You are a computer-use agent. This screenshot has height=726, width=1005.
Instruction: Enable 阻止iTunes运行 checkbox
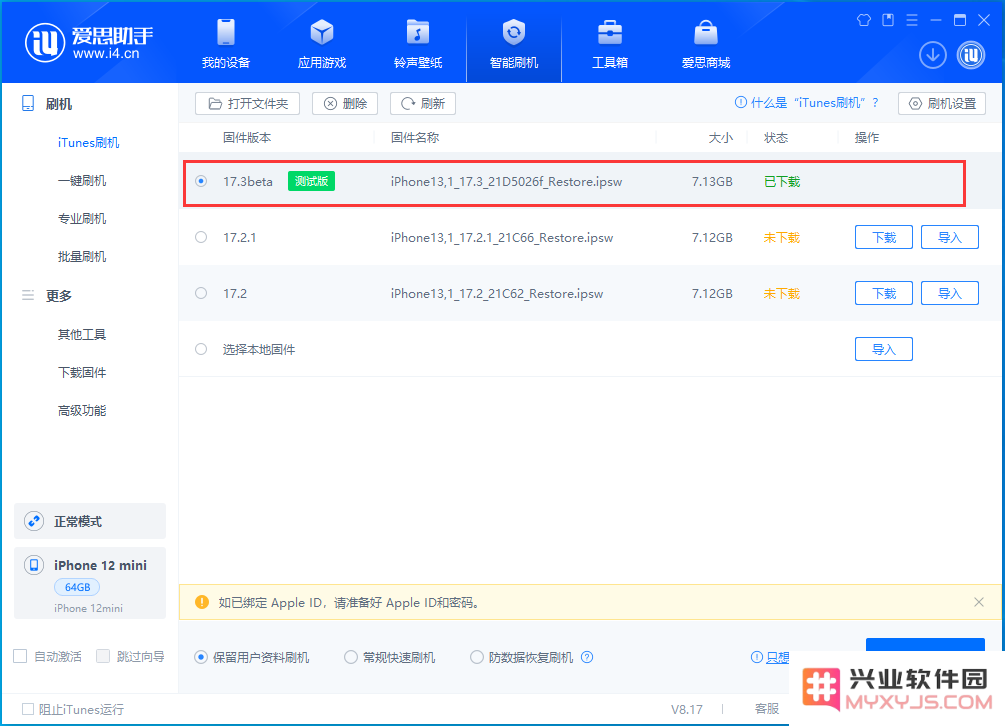[x=28, y=709]
